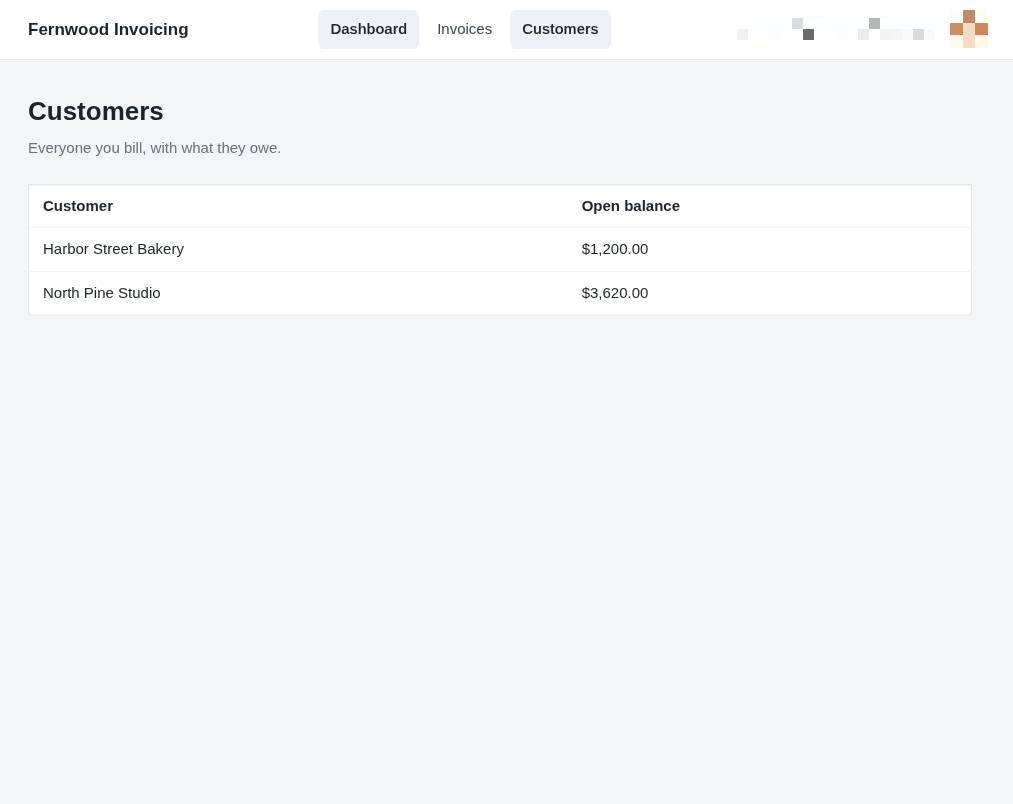Click "Everyone you bill, with what they owe." subtitle

(154, 148)
